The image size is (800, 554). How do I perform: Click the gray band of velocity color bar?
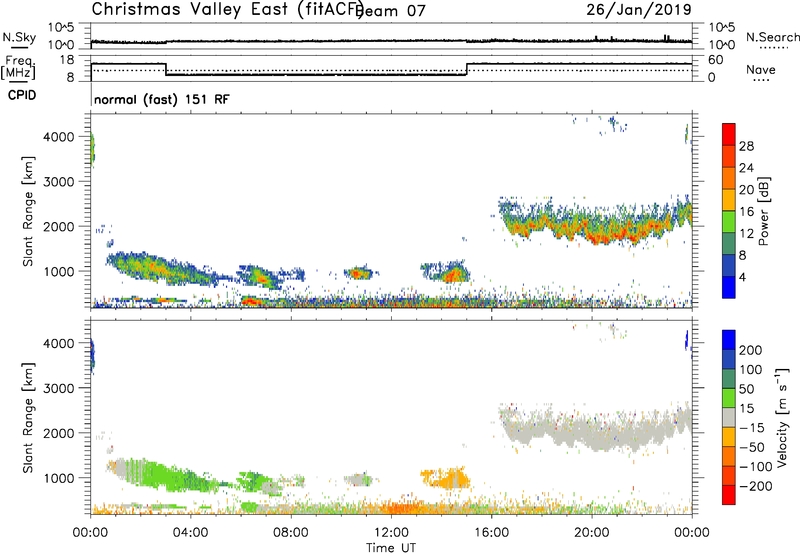point(729,417)
